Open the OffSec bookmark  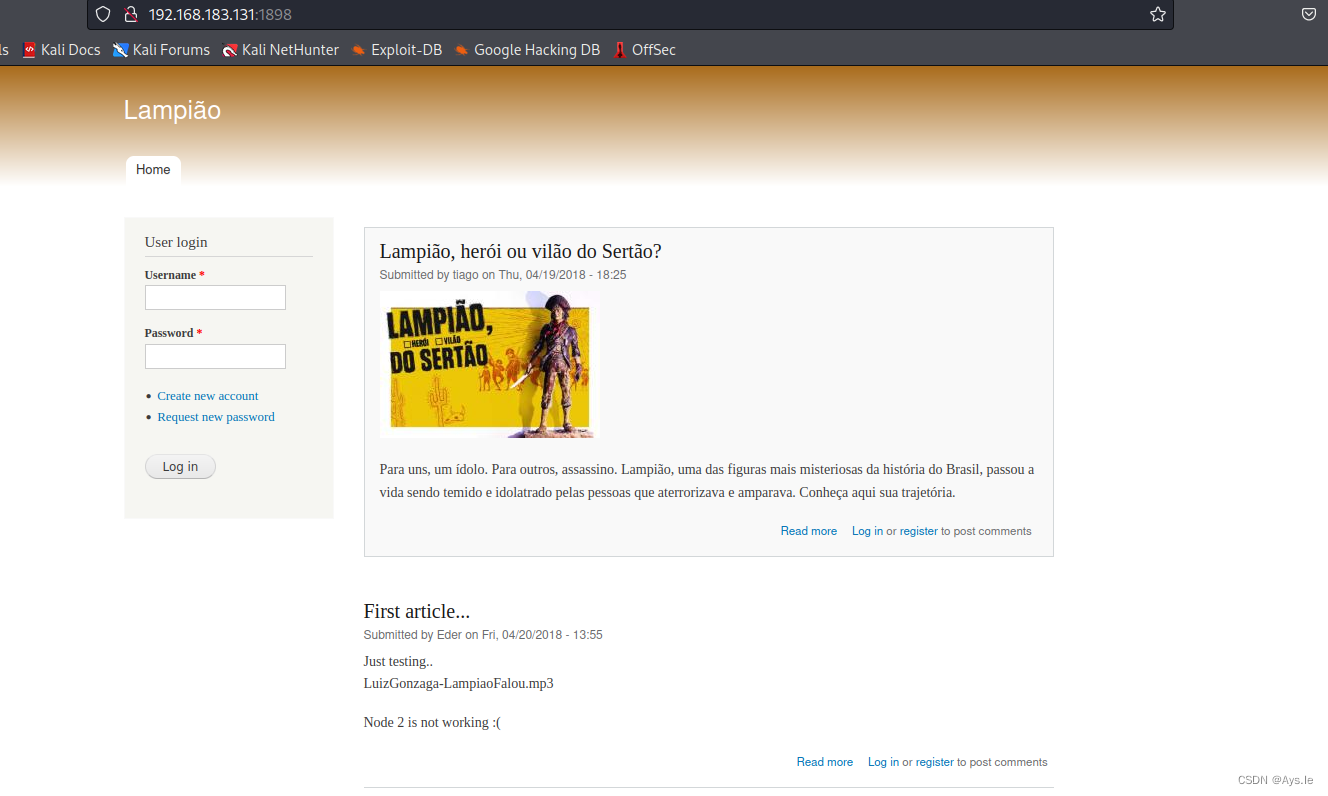pyautogui.click(x=645, y=49)
